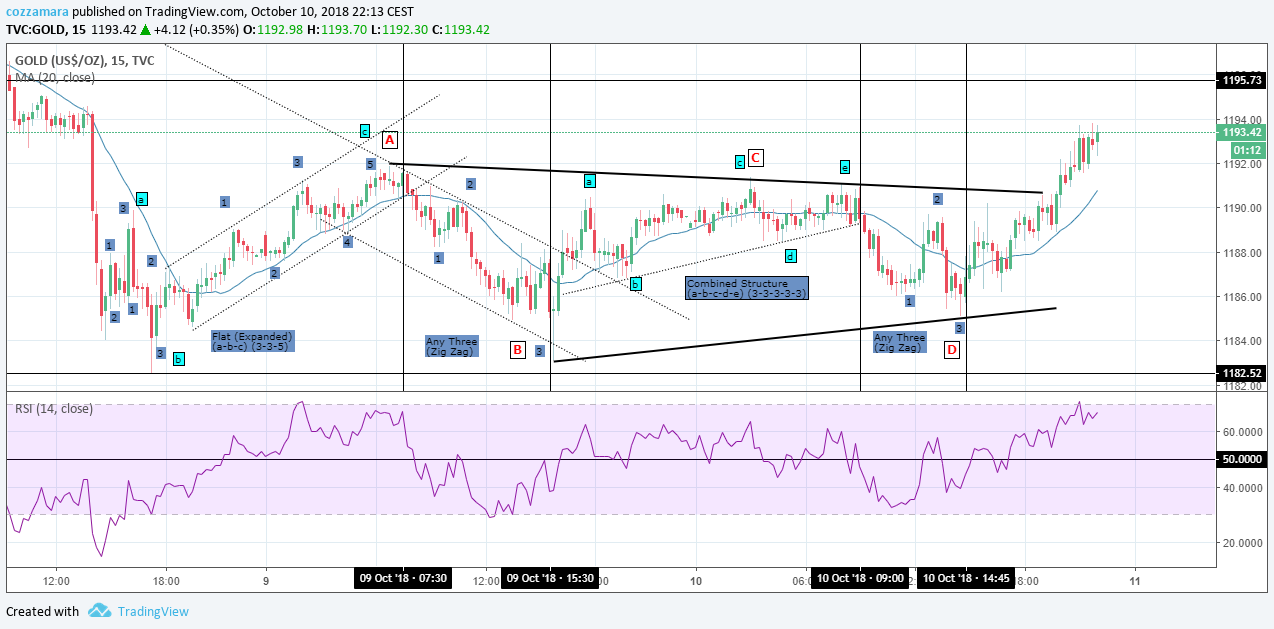1274x629 pixels.
Task: Click the Flat (Expanded) (a-b-c) annotation
Action: [x=253, y=342]
